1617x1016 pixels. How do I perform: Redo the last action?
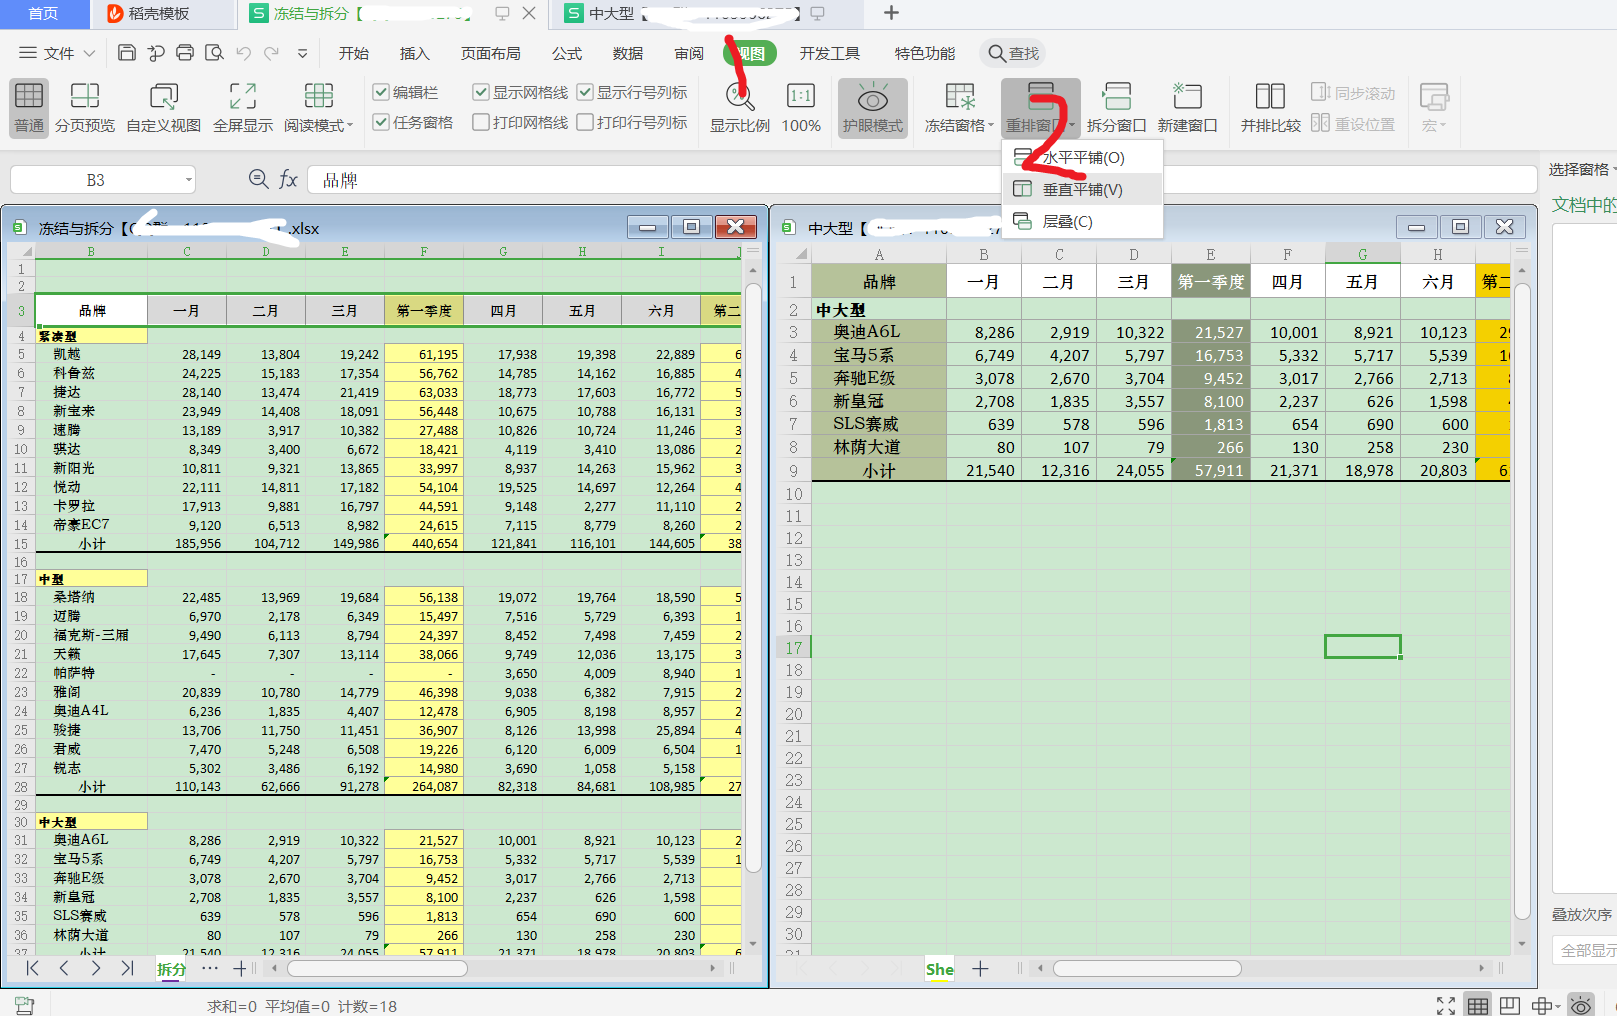coord(272,53)
